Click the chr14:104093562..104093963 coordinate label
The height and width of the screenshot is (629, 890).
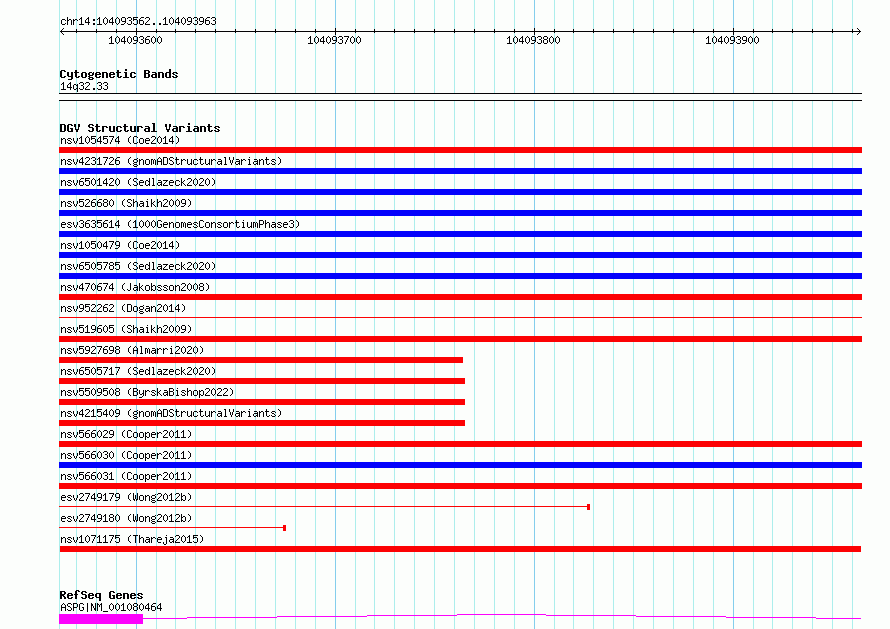[x=138, y=21]
